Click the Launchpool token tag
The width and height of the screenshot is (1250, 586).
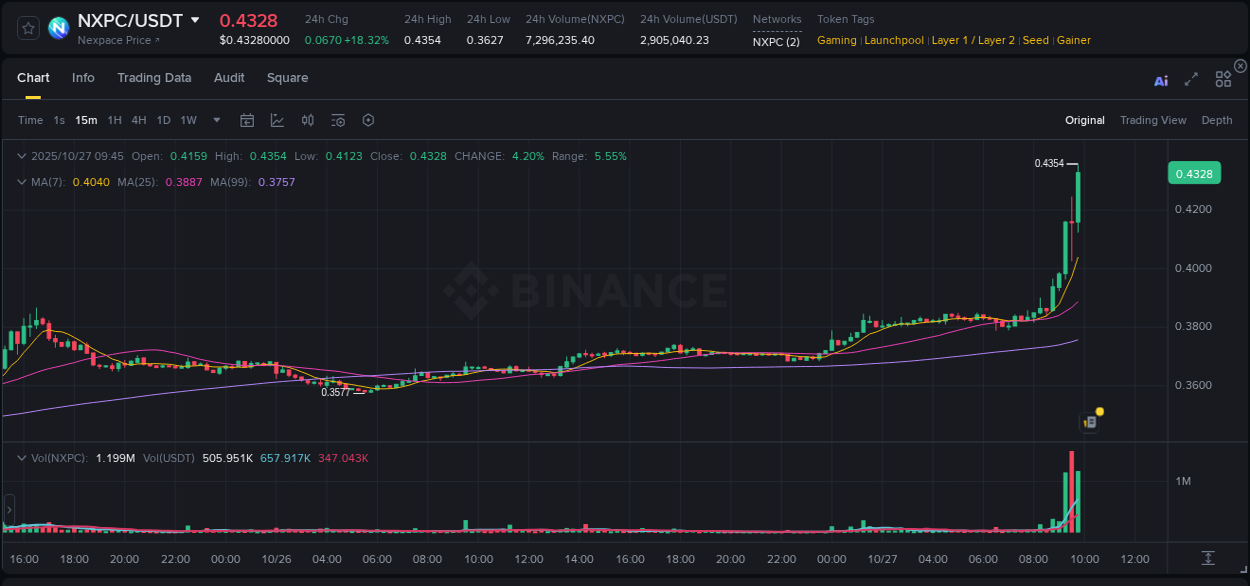click(894, 40)
